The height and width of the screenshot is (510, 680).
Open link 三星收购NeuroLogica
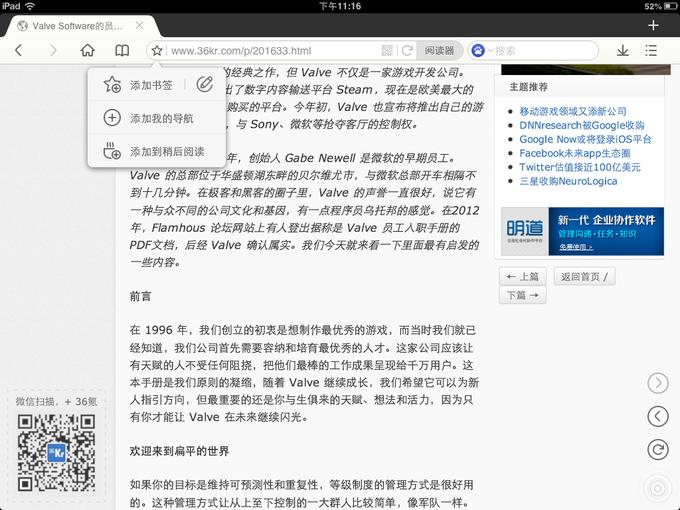(568, 181)
